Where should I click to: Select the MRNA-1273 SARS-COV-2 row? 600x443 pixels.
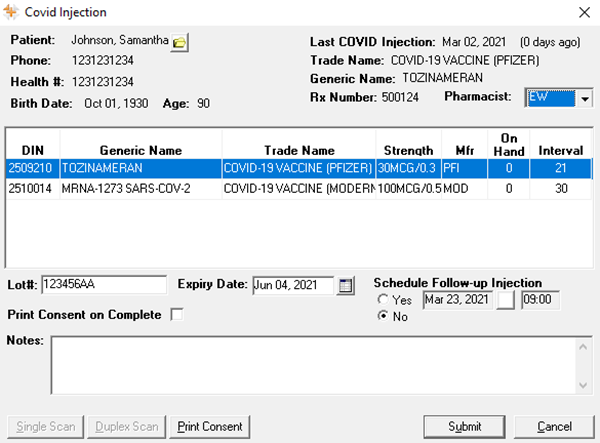pyautogui.click(x=299, y=189)
